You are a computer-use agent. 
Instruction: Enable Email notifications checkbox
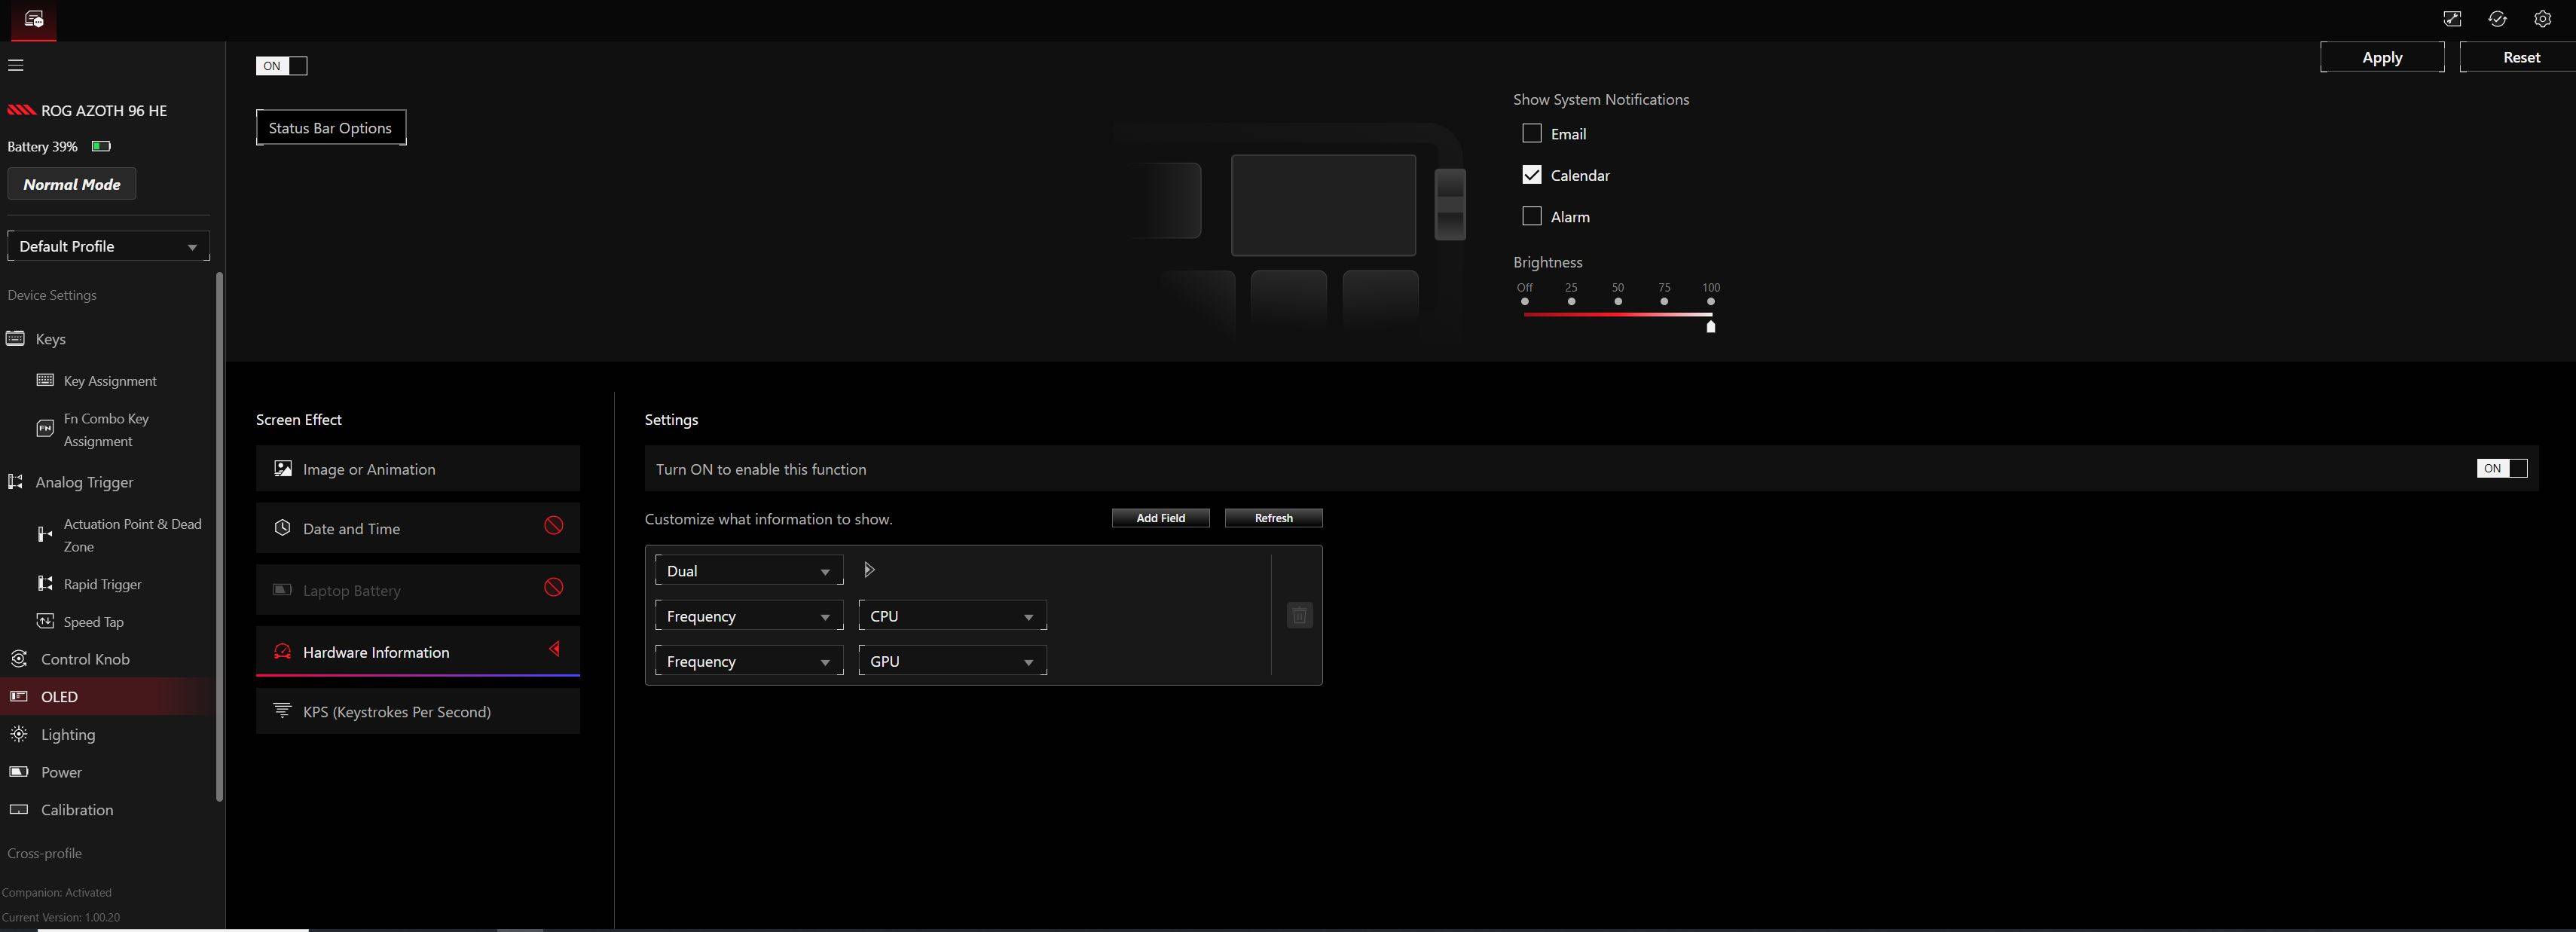tap(1531, 133)
